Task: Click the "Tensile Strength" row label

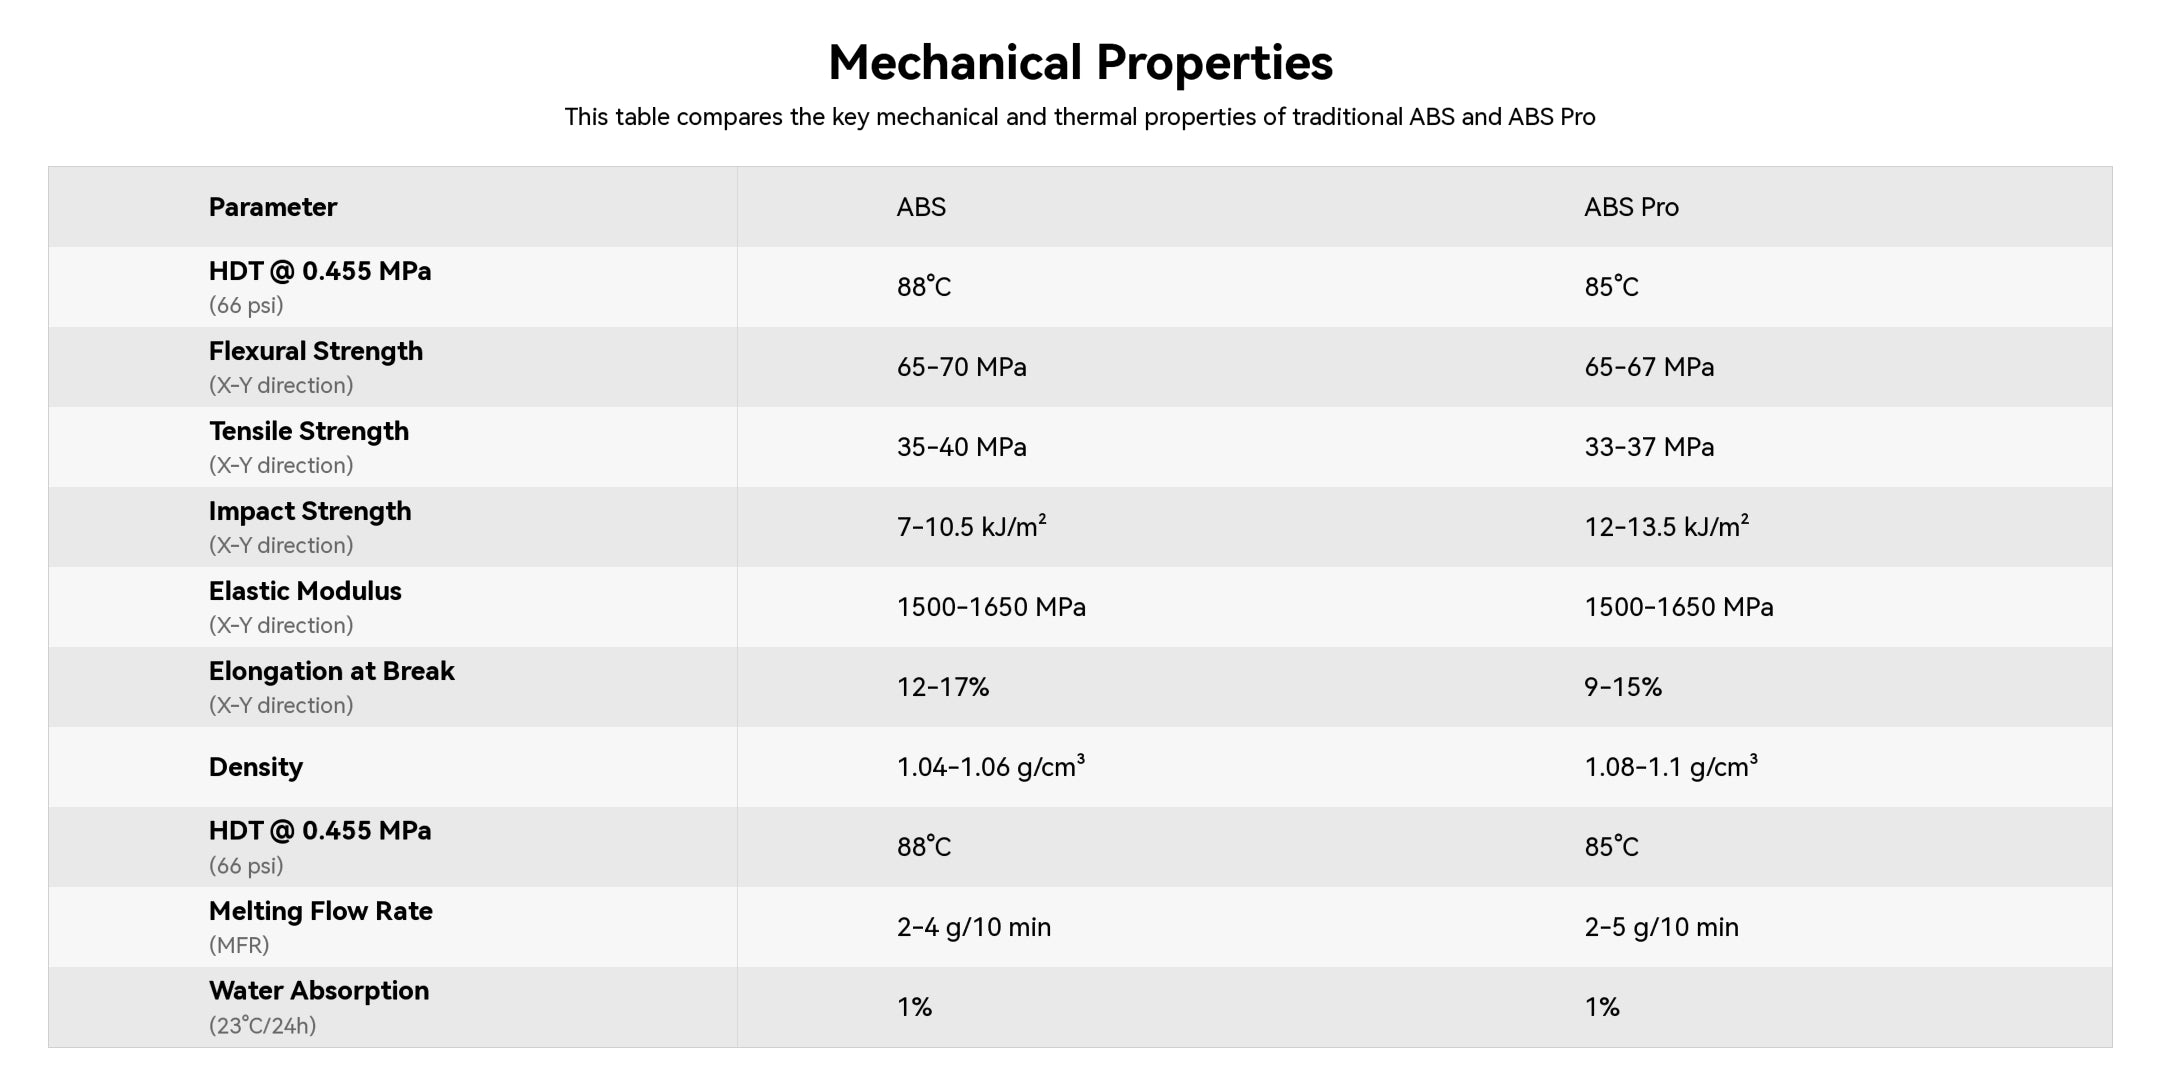Action: point(308,431)
